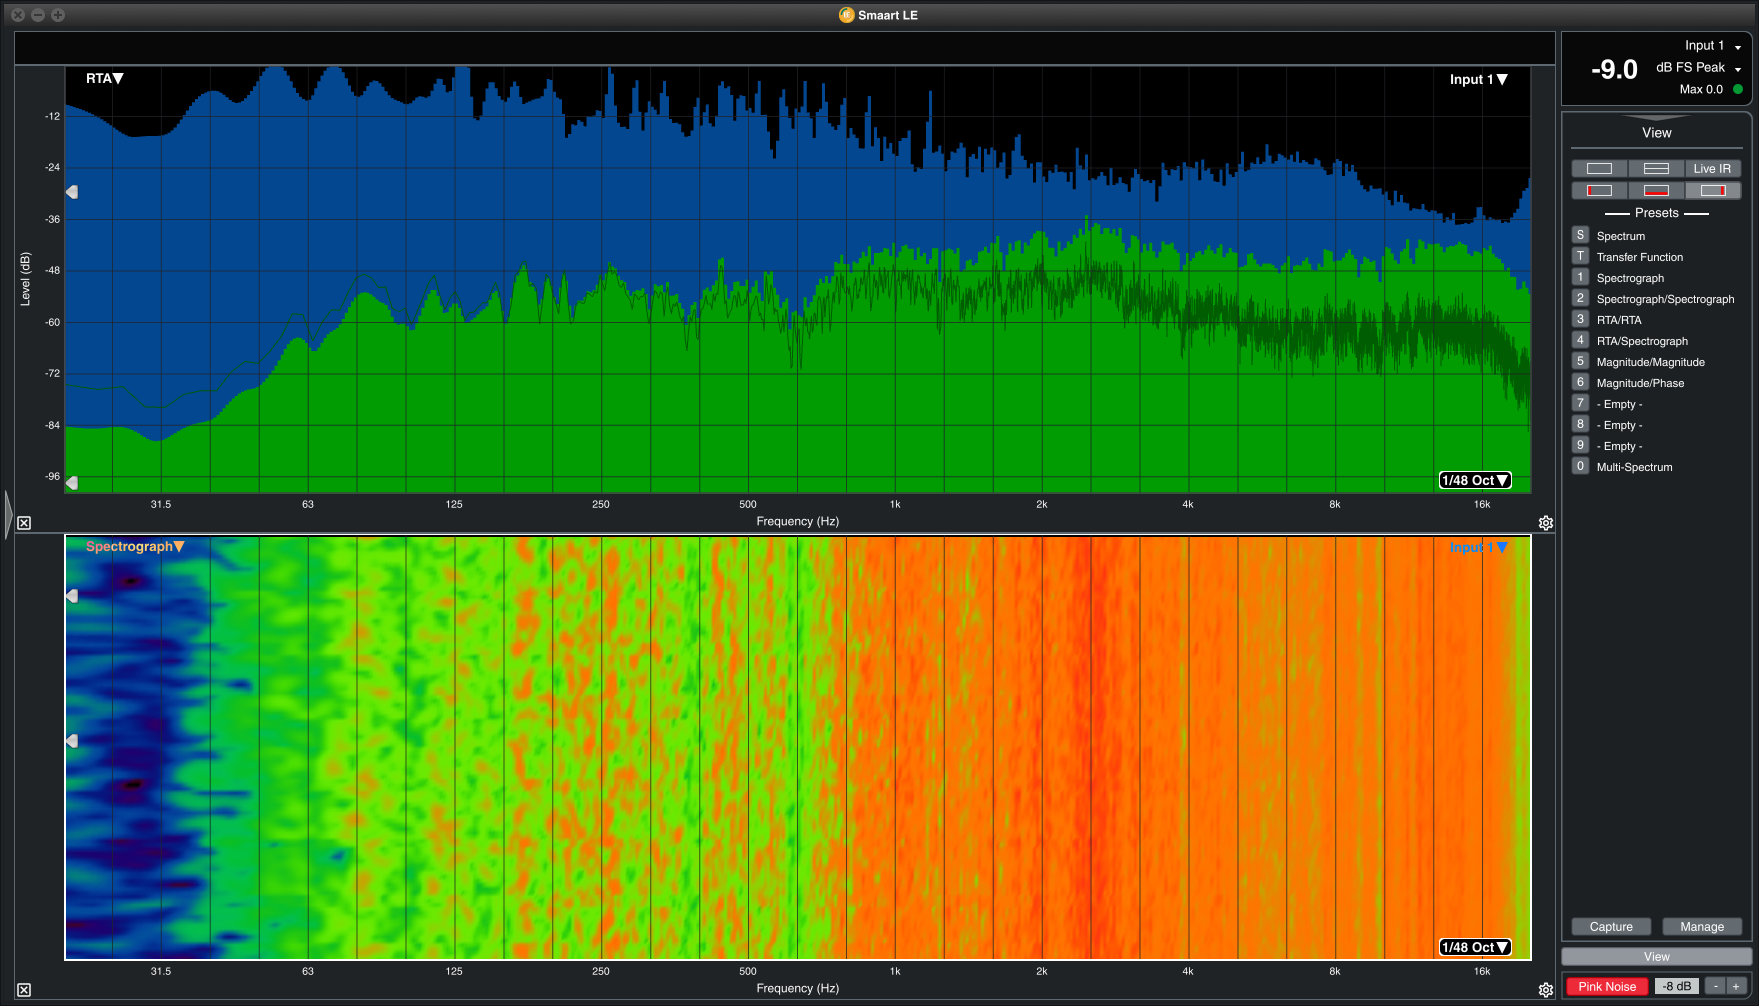Image resolution: width=1759 pixels, height=1006 pixels.
Task: Click the T preset key for Transfer Function
Action: pos(1580,256)
